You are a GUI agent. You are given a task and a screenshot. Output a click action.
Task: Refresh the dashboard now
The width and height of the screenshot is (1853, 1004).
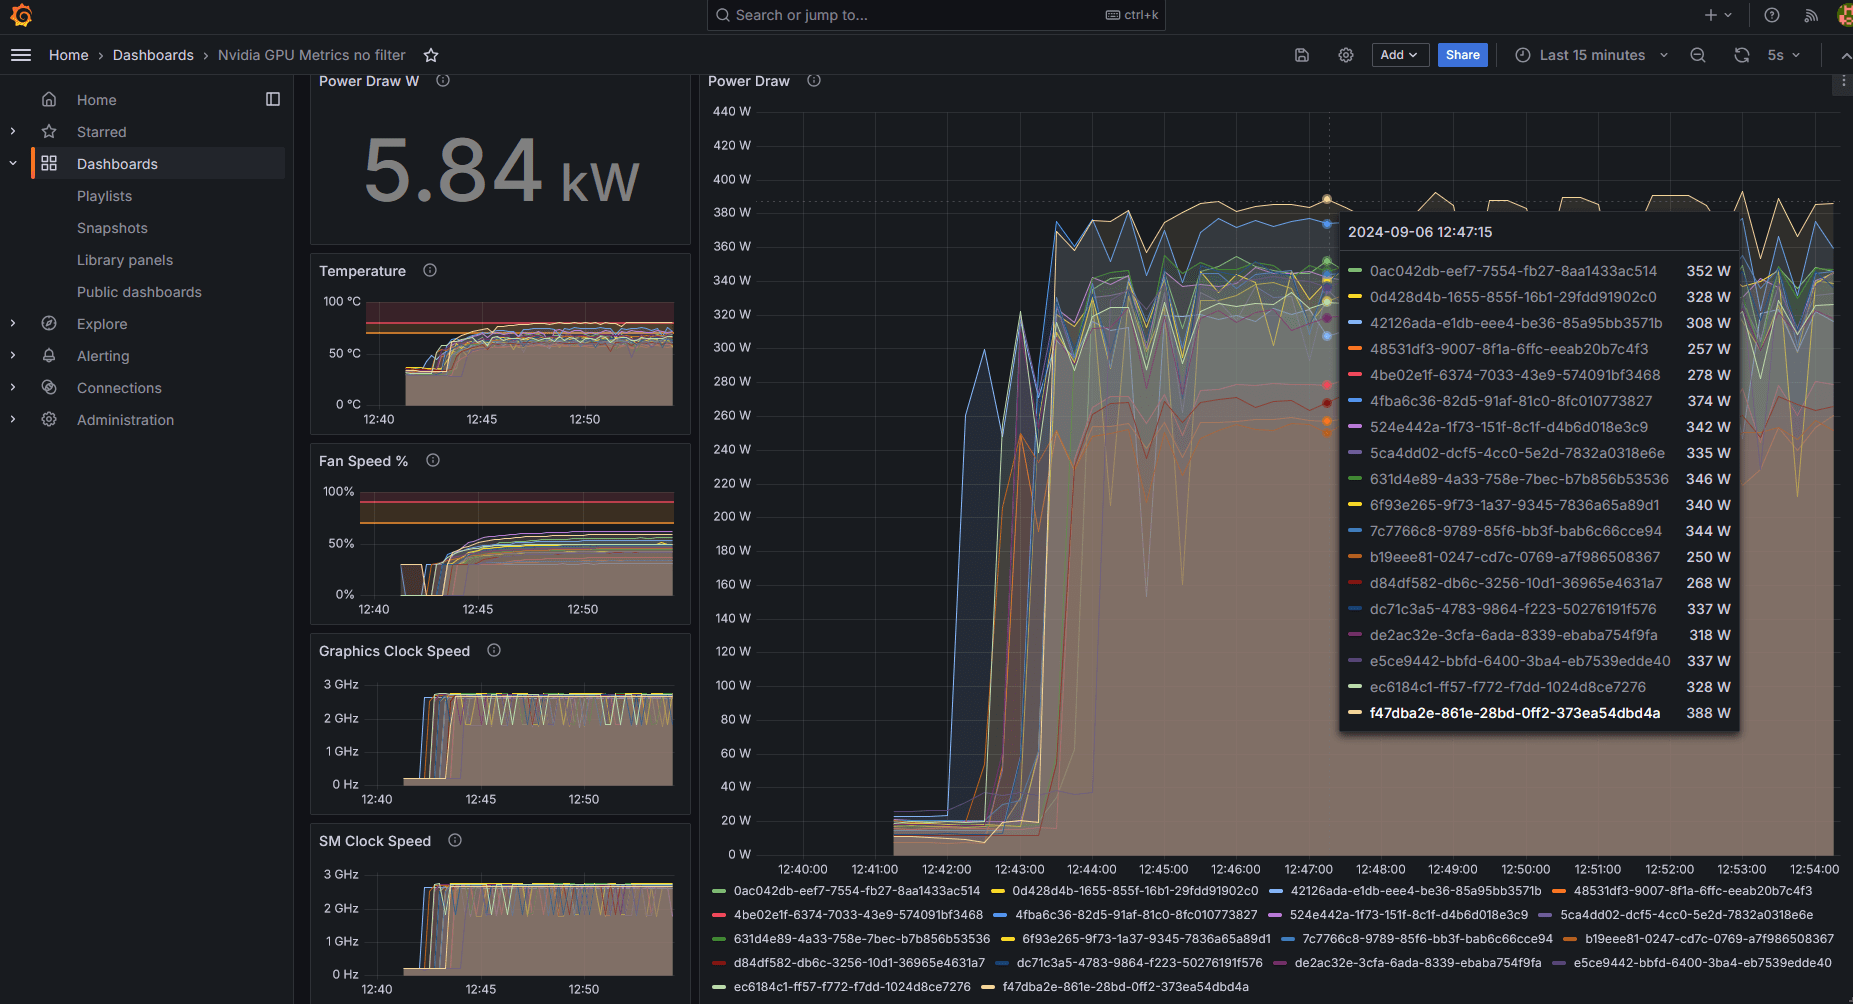(1742, 55)
